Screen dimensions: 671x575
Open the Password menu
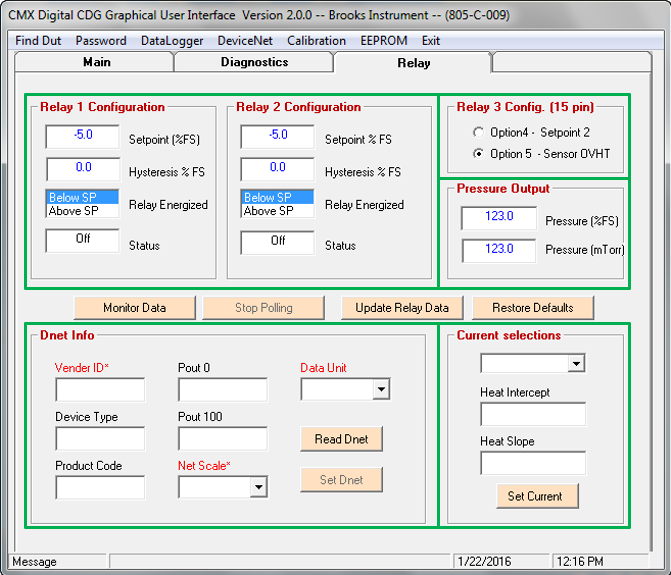pyautogui.click(x=101, y=41)
